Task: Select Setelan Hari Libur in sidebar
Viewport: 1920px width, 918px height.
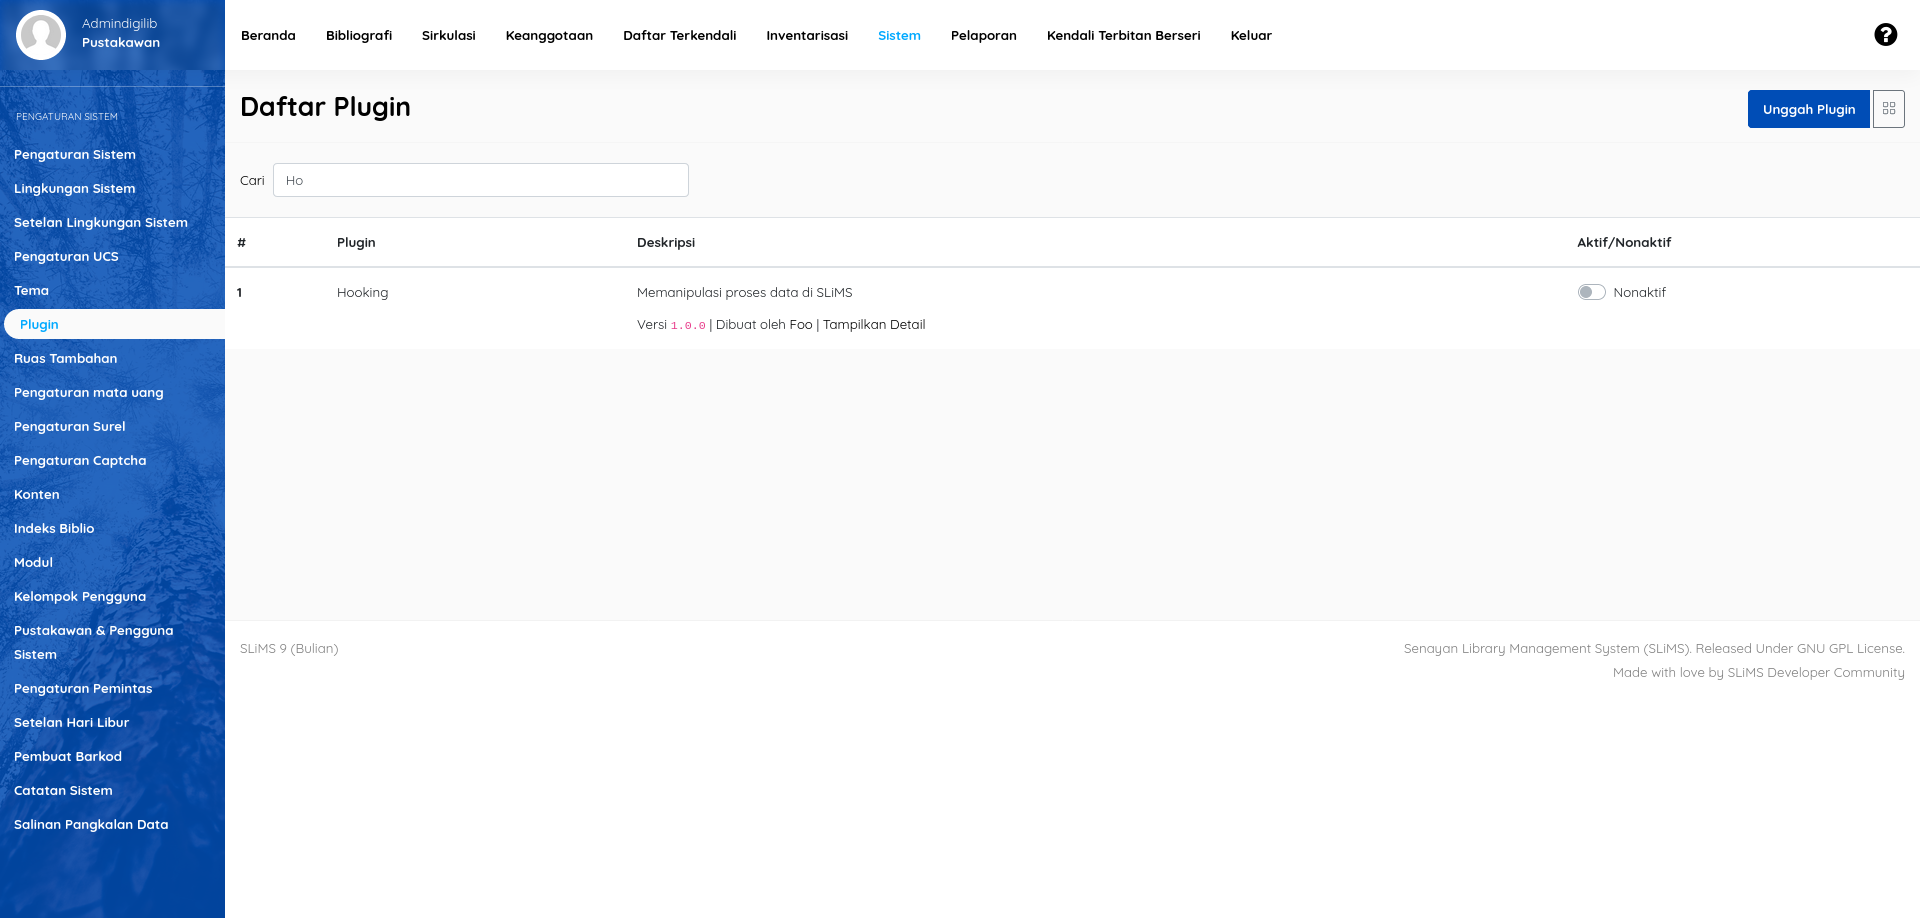Action: click(x=71, y=722)
